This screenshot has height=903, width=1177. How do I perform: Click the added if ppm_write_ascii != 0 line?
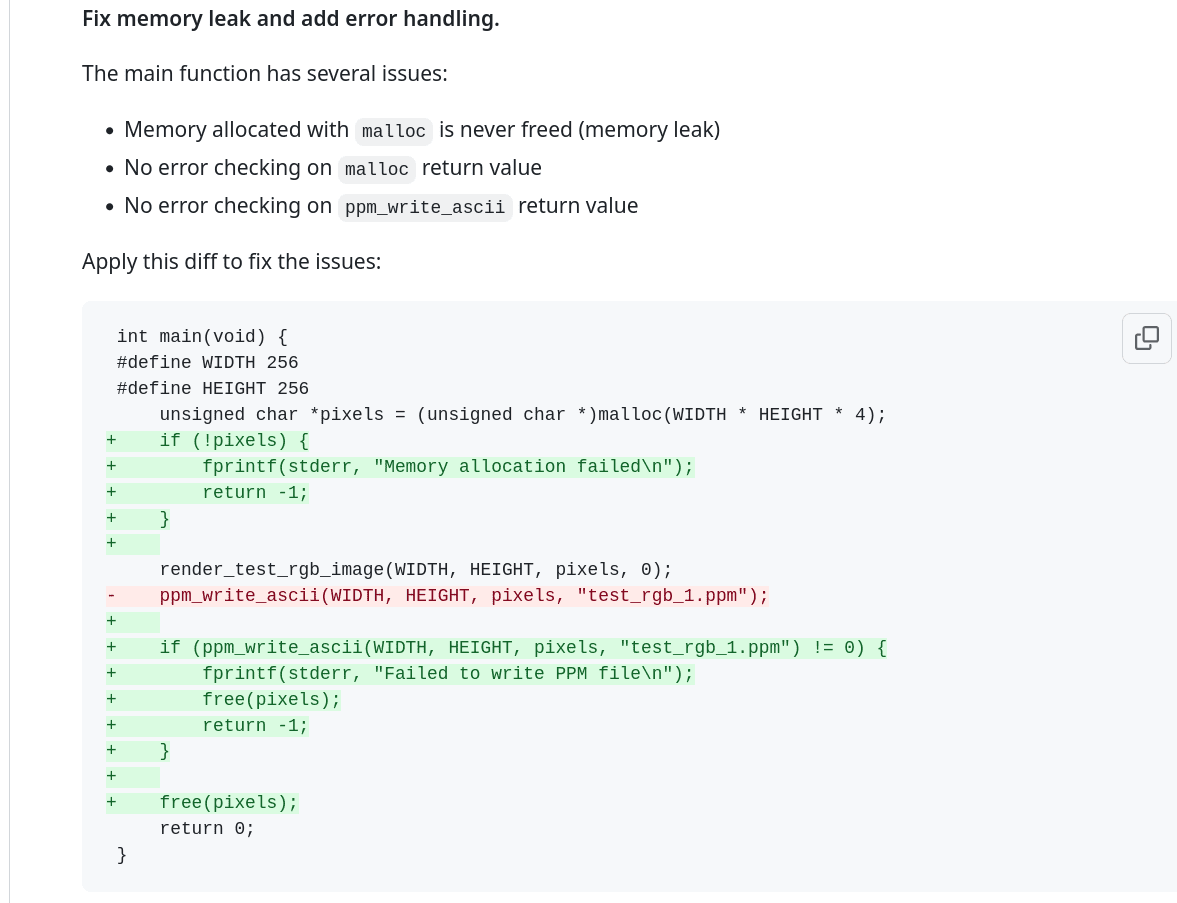pyautogui.click(x=522, y=648)
